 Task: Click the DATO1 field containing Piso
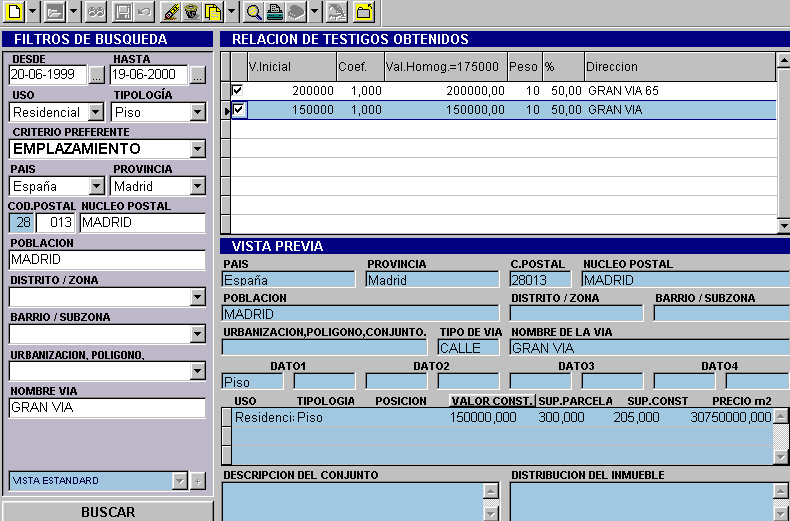(x=252, y=382)
